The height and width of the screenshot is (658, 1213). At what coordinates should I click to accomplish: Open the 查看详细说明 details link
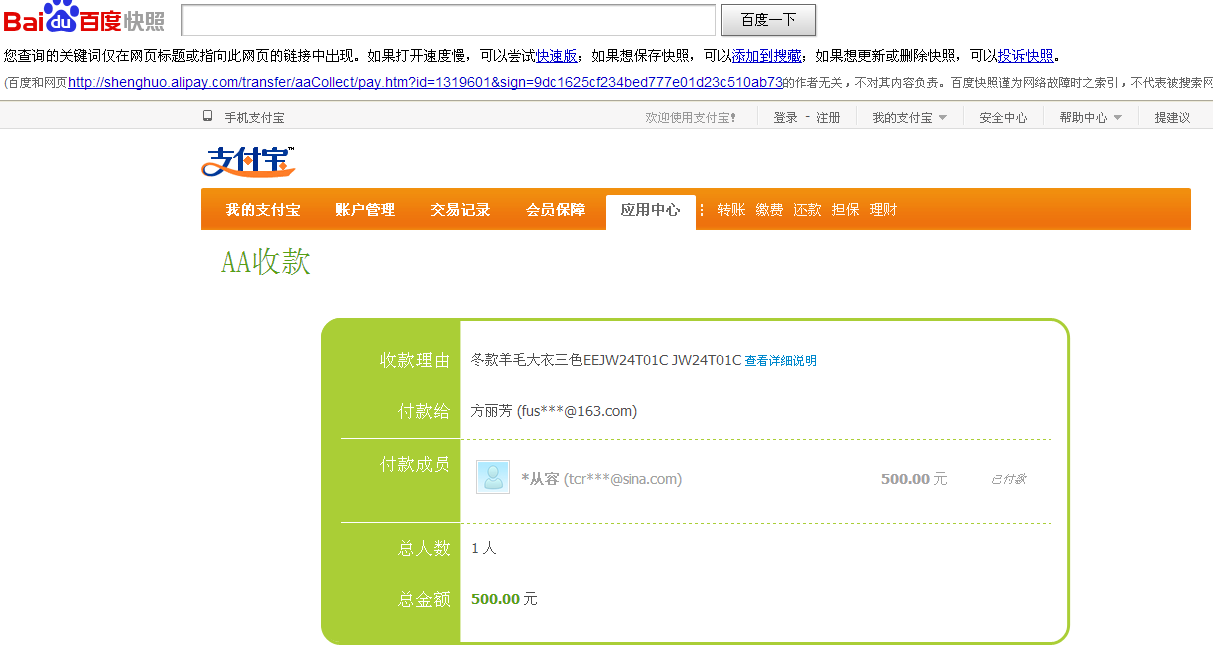click(780, 361)
